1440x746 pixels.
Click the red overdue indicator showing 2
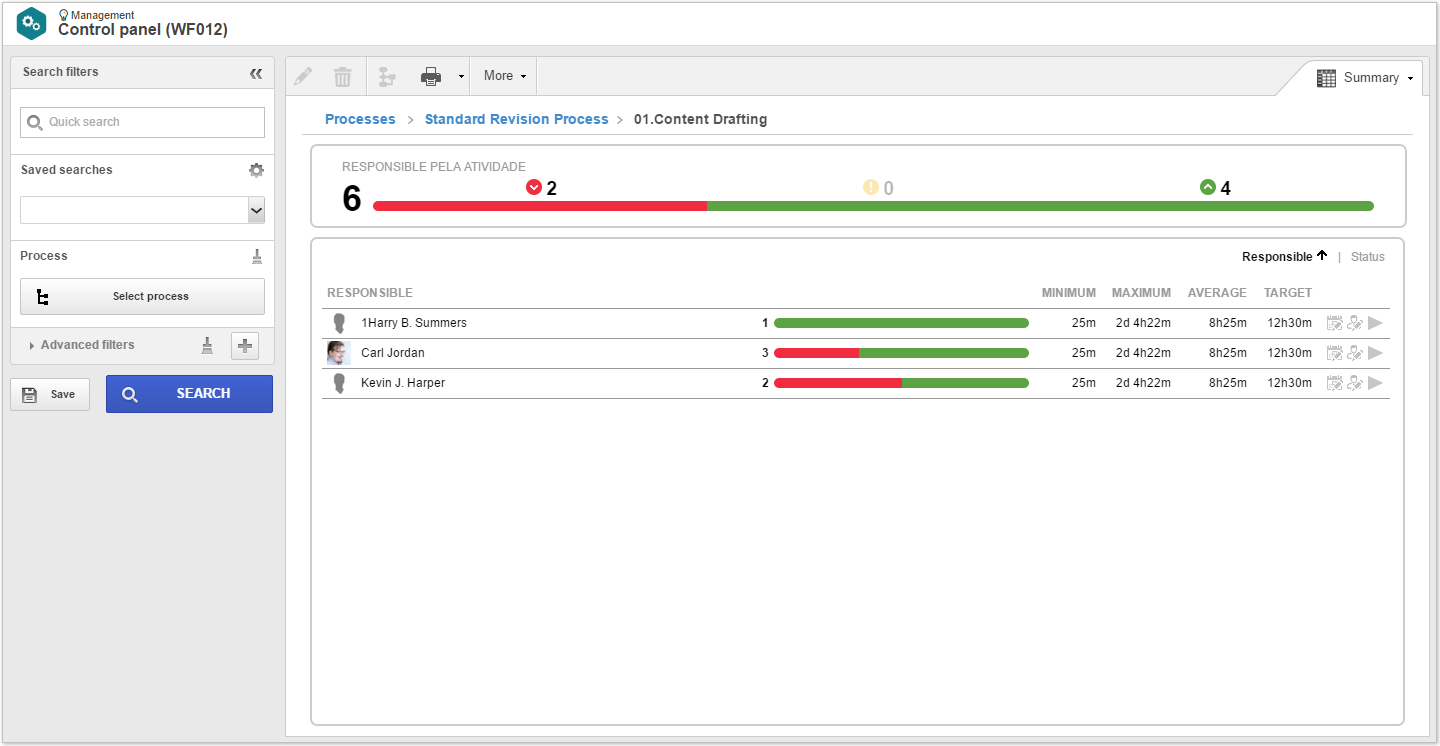click(541, 187)
